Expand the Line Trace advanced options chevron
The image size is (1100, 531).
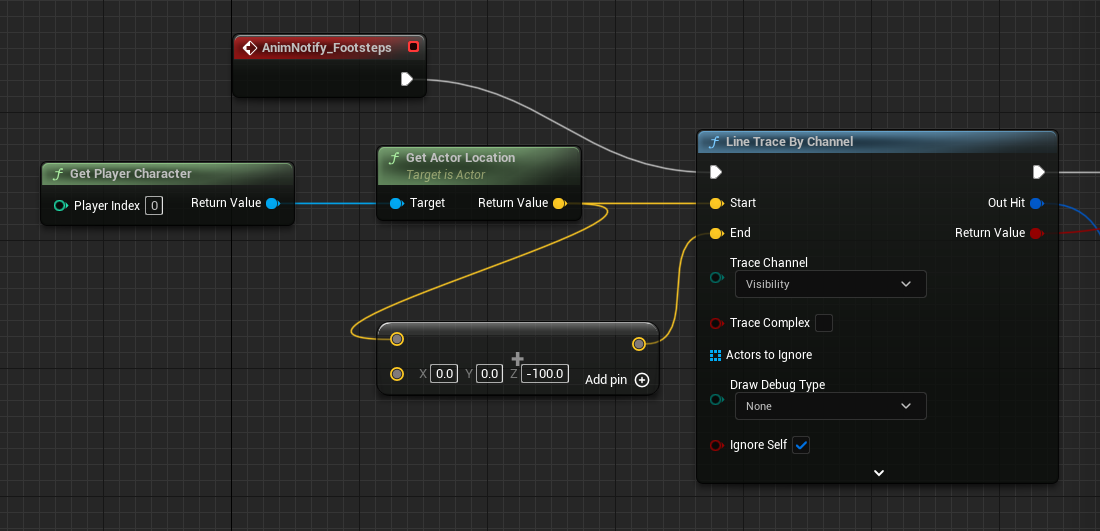click(x=878, y=473)
